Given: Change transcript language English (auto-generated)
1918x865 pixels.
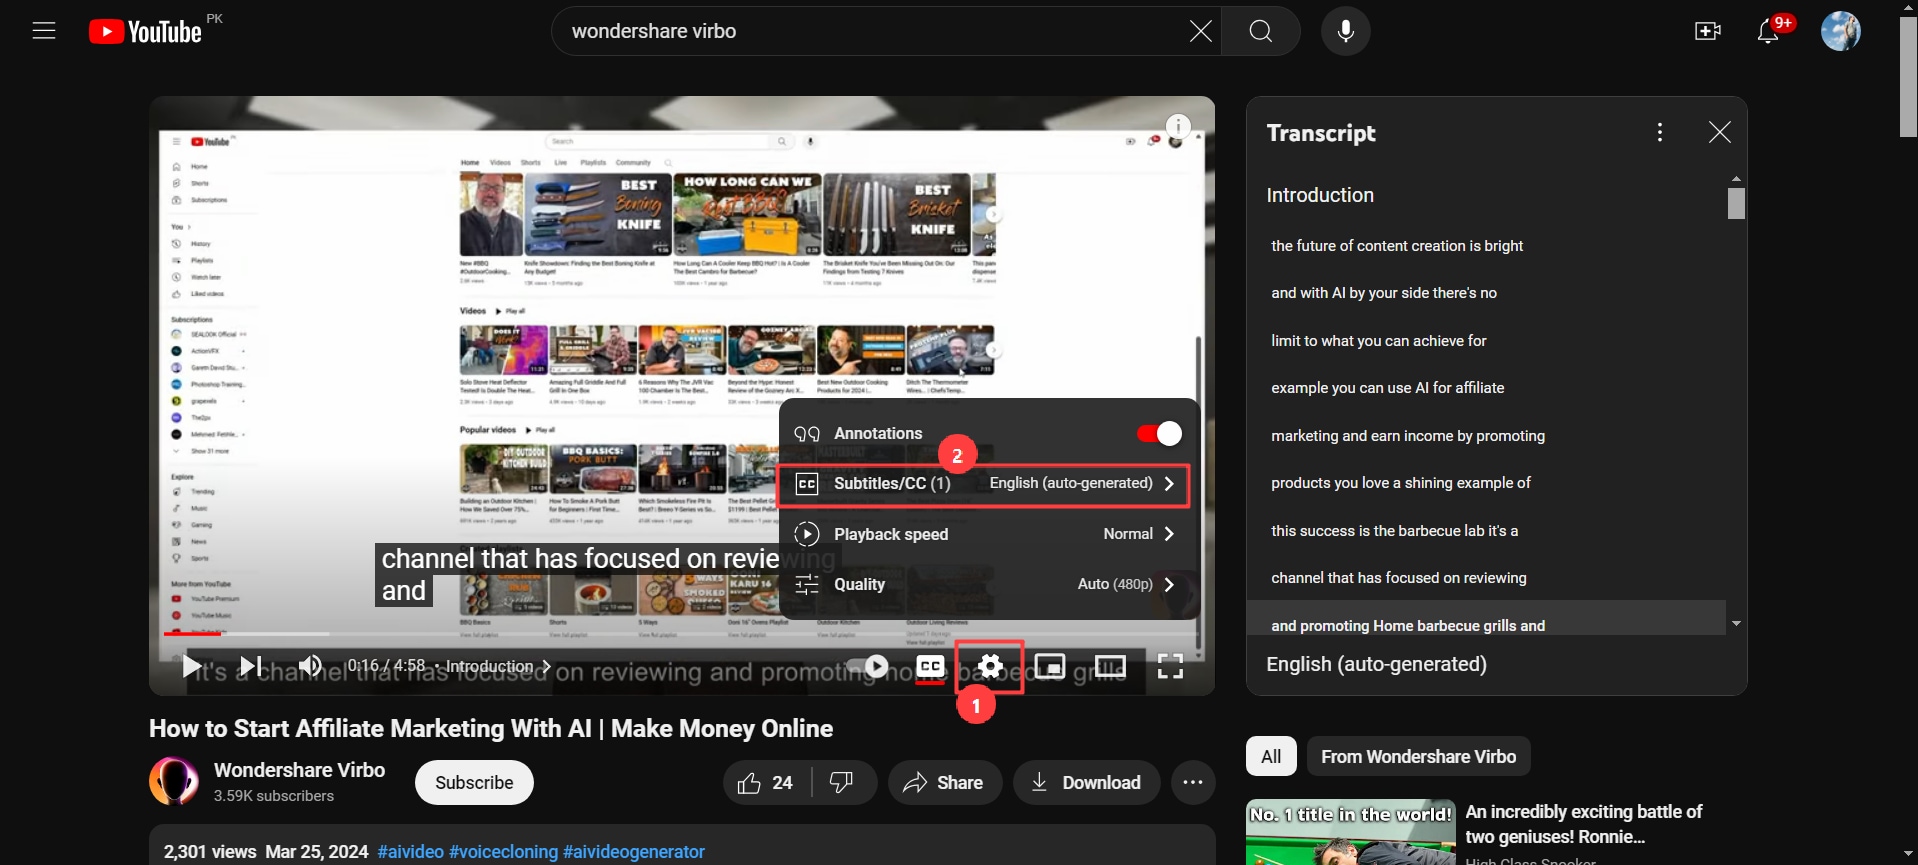Looking at the screenshot, I should click(1376, 664).
